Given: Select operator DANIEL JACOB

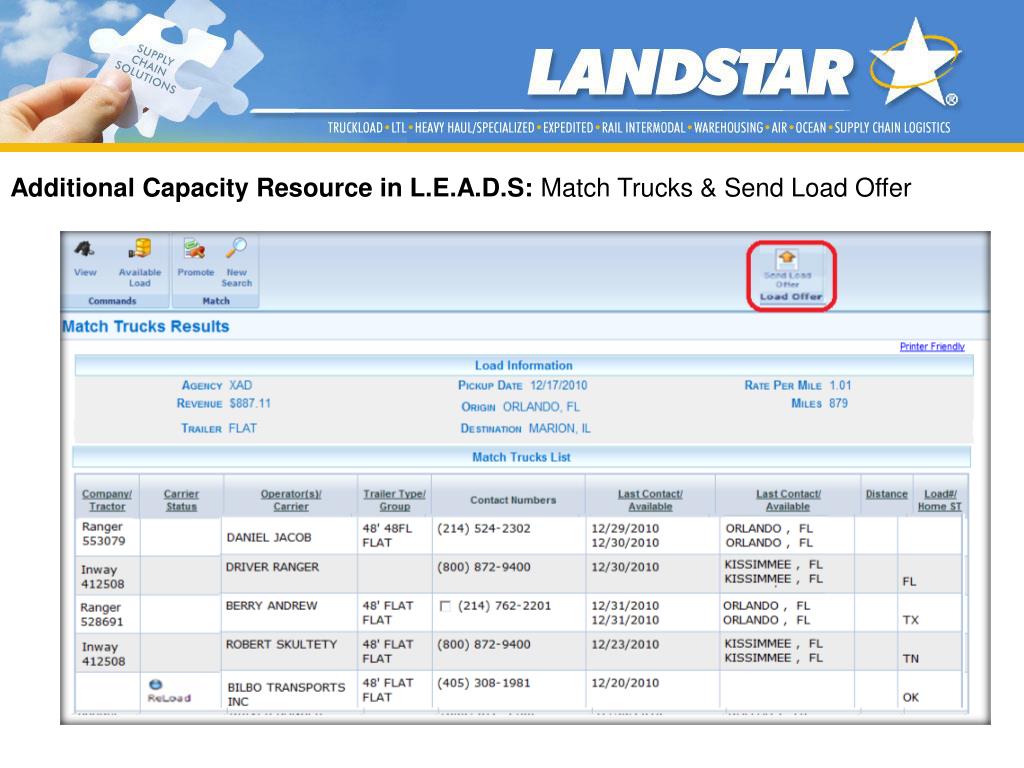Looking at the screenshot, I should click(269, 537).
